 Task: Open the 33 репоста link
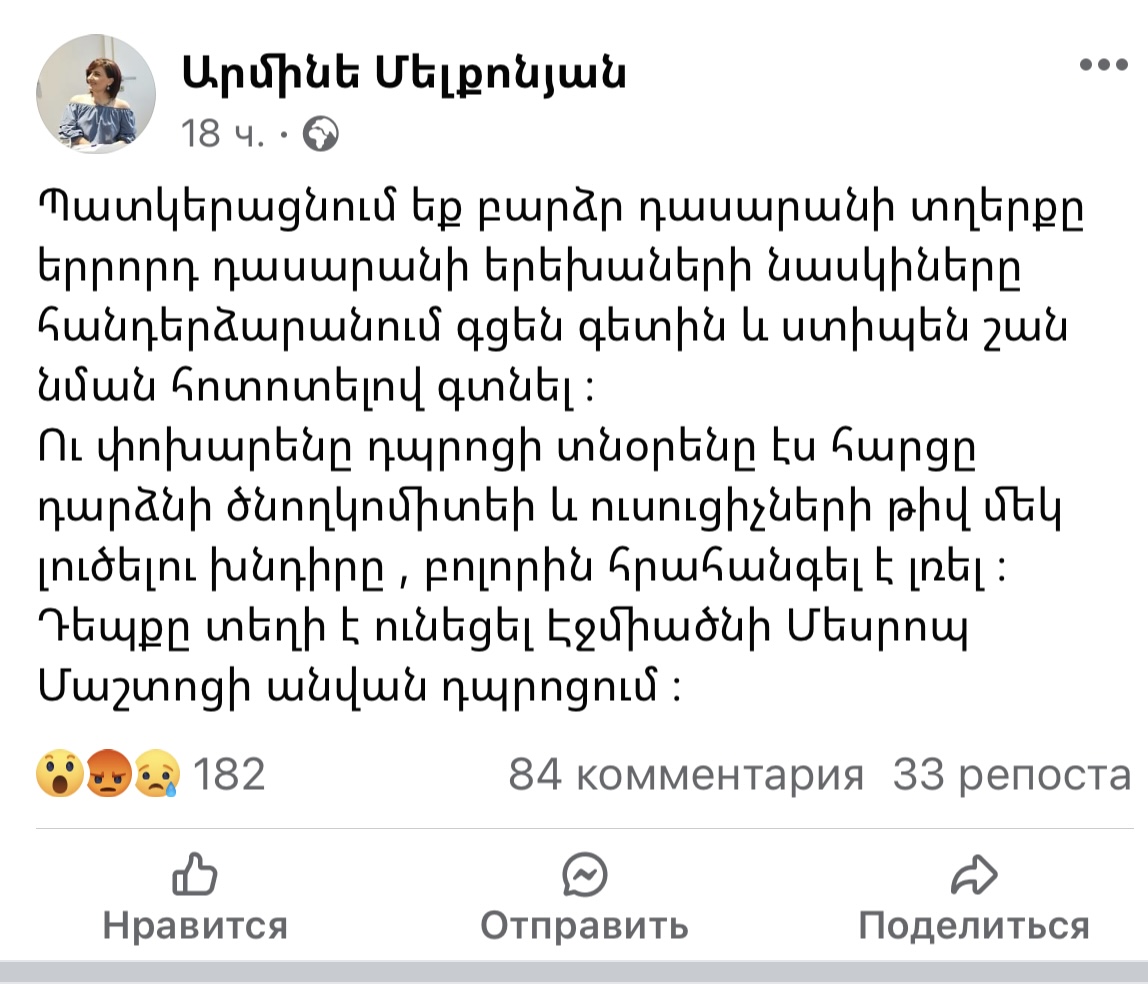point(1012,774)
